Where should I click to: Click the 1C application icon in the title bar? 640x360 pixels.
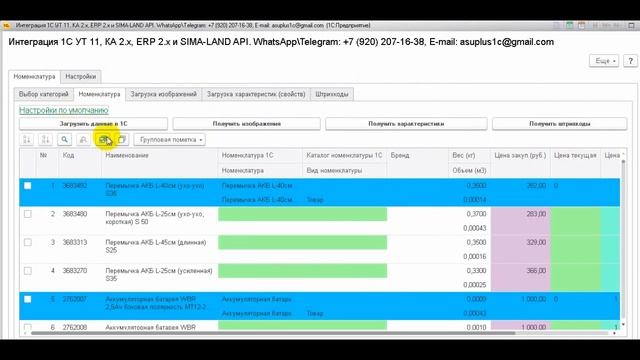(x=7, y=25)
